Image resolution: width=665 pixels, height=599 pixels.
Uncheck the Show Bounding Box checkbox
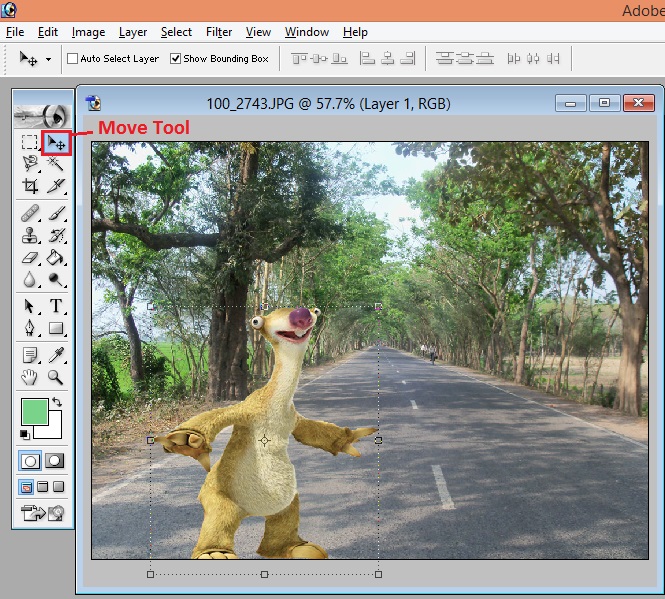point(175,59)
